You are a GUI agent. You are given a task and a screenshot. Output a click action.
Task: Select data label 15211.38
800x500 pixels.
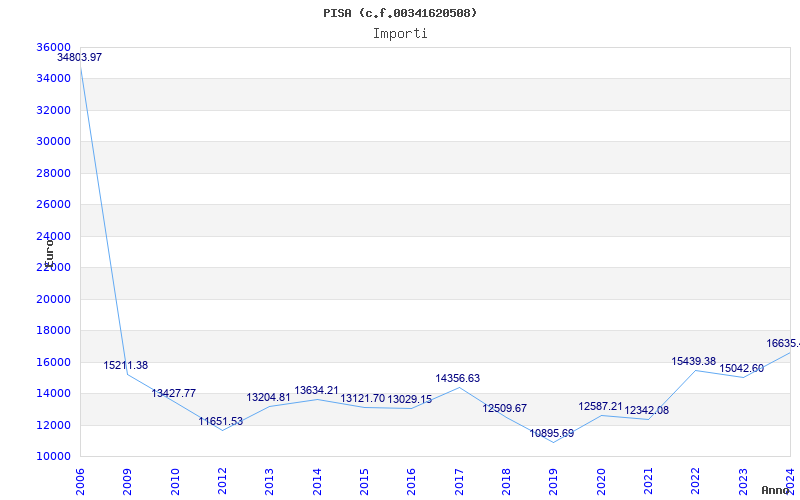click(x=126, y=365)
